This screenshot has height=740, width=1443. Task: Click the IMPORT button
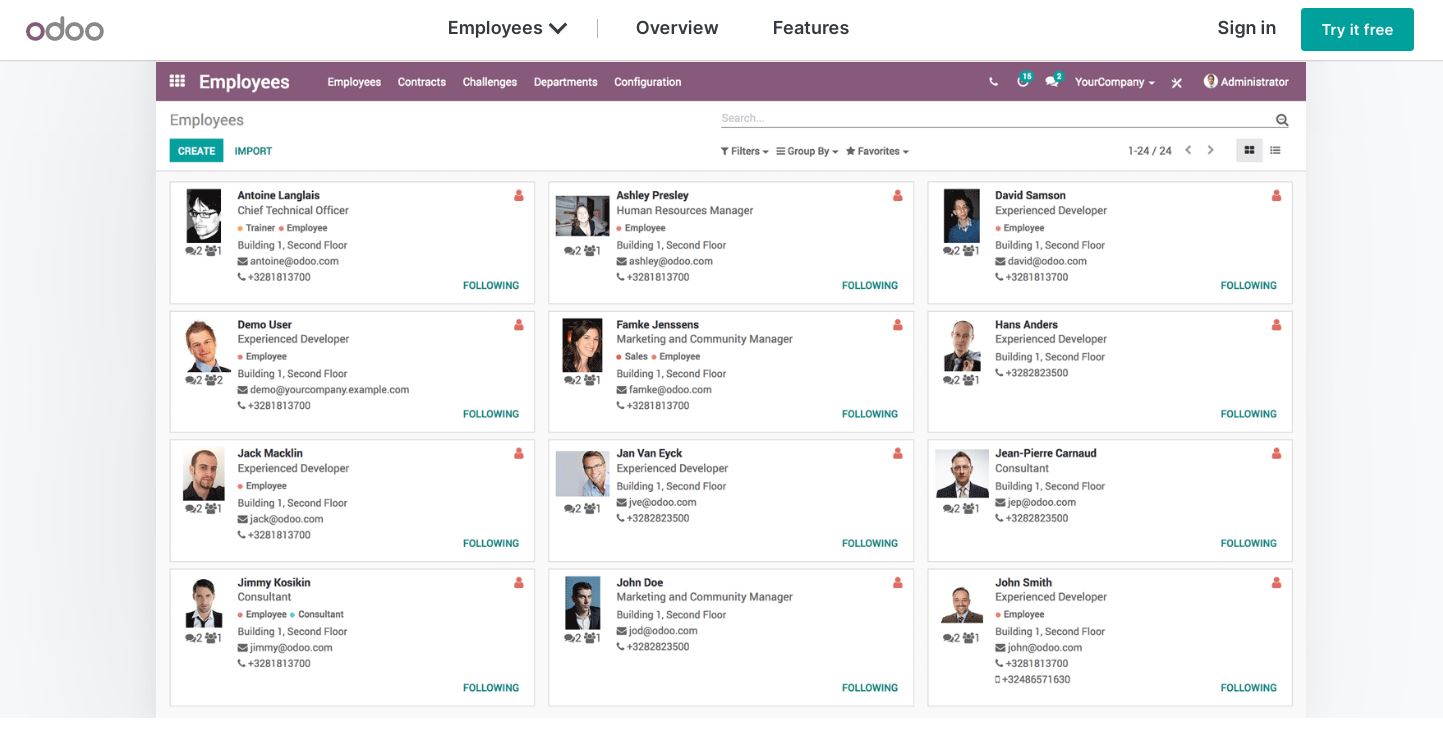click(253, 151)
